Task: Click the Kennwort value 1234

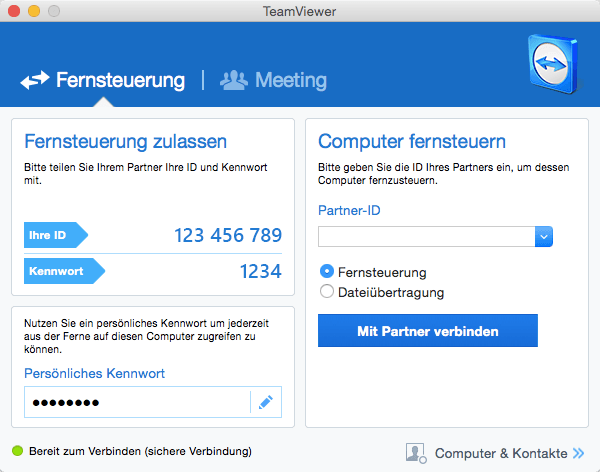Action: (x=261, y=271)
